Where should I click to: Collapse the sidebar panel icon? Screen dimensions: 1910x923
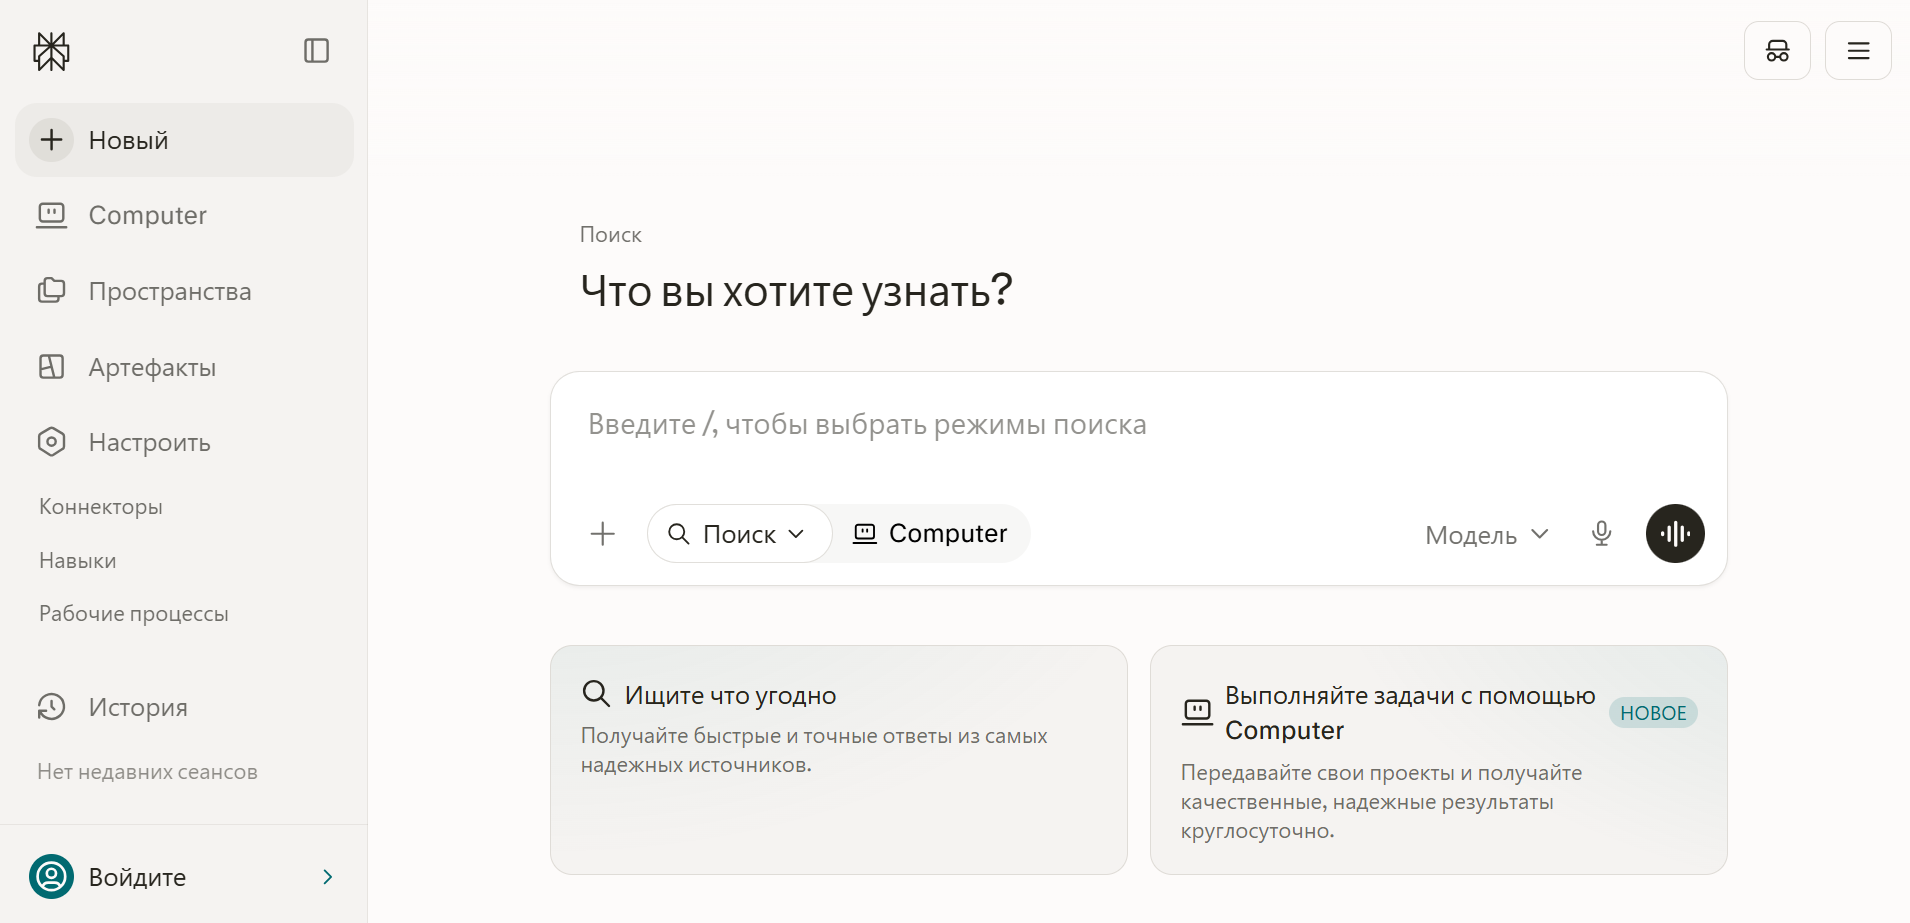tap(317, 51)
